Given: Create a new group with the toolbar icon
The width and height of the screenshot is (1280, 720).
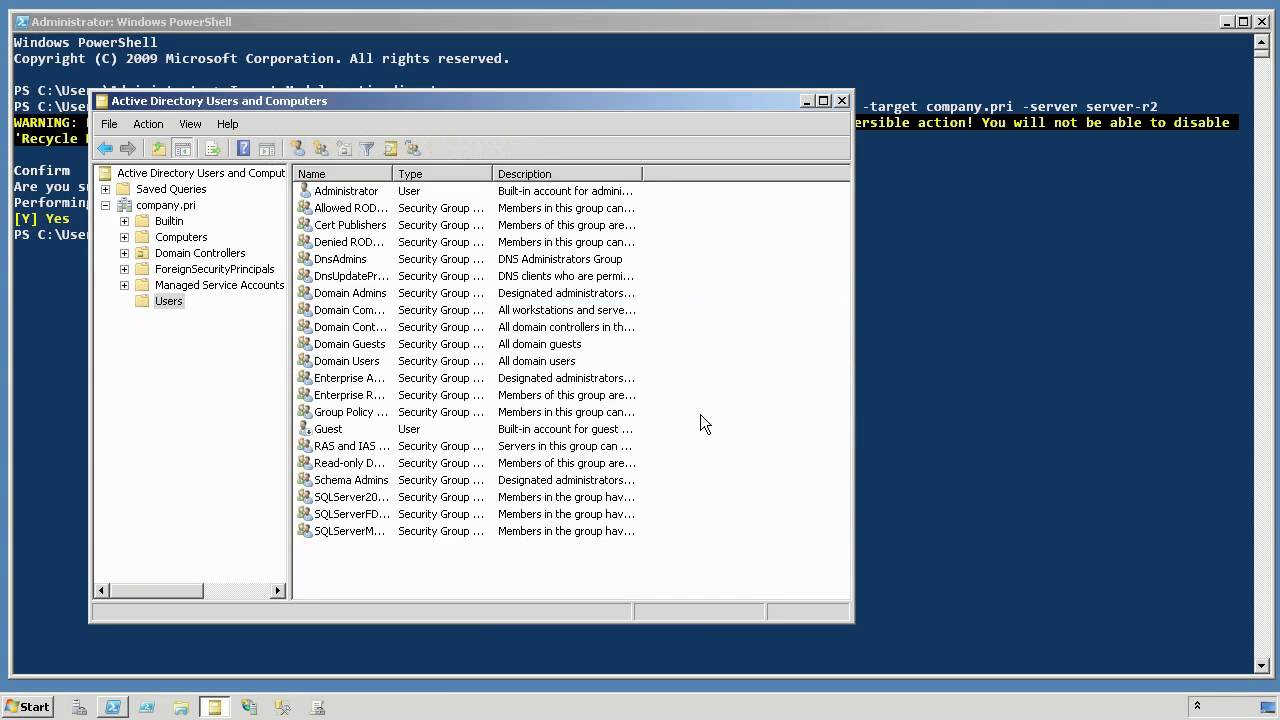Looking at the screenshot, I should (x=321, y=149).
